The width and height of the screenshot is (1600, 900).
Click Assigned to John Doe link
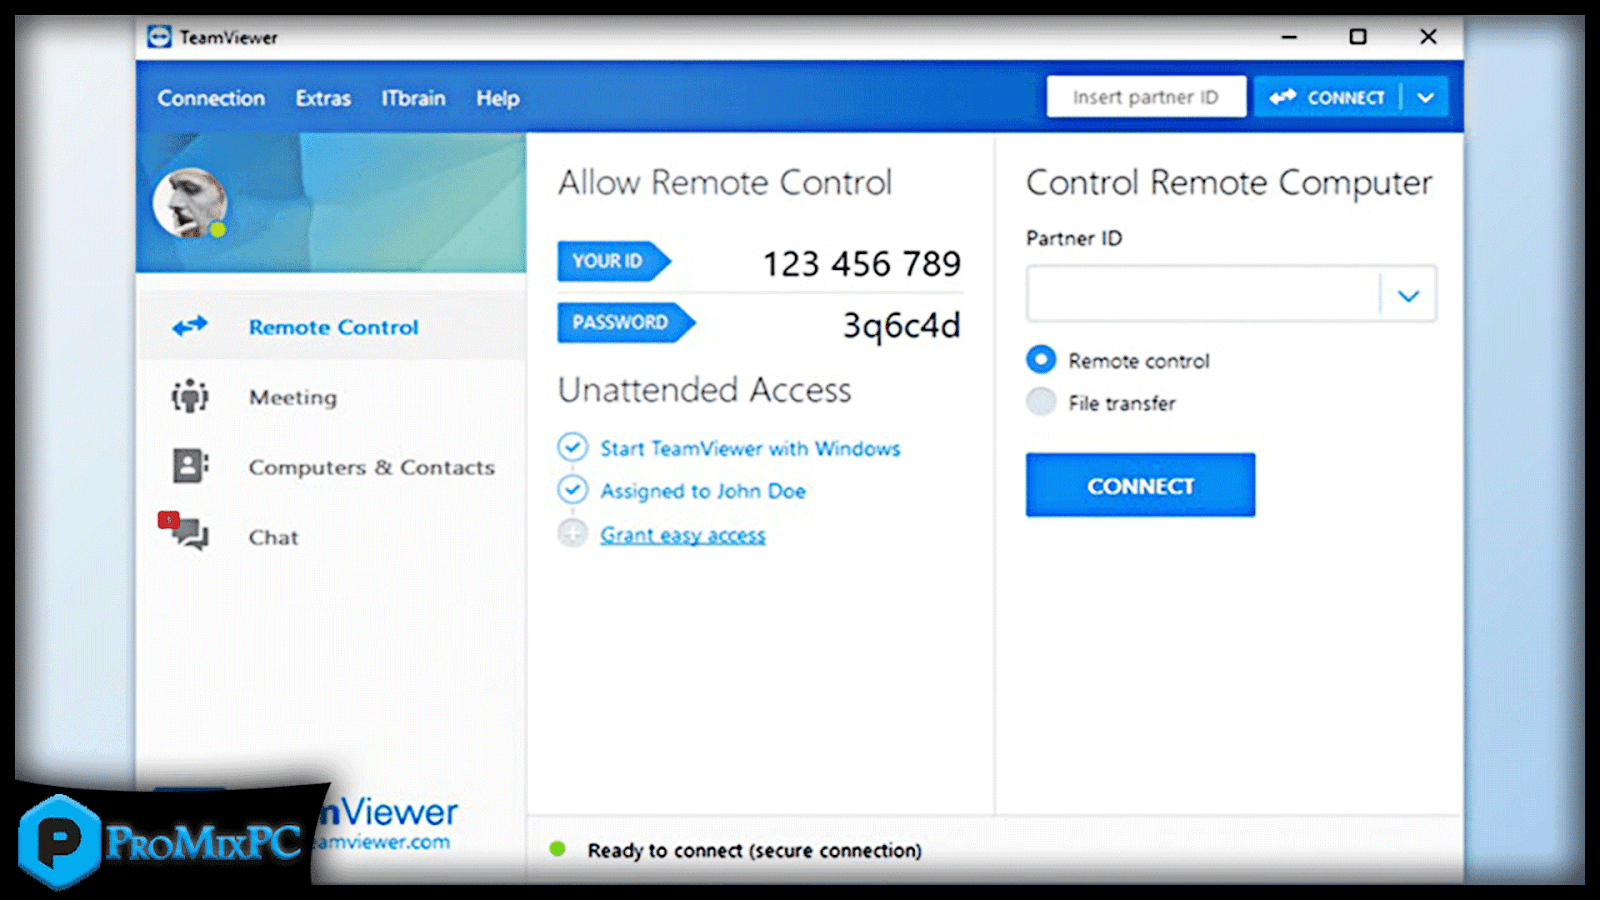coord(703,491)
